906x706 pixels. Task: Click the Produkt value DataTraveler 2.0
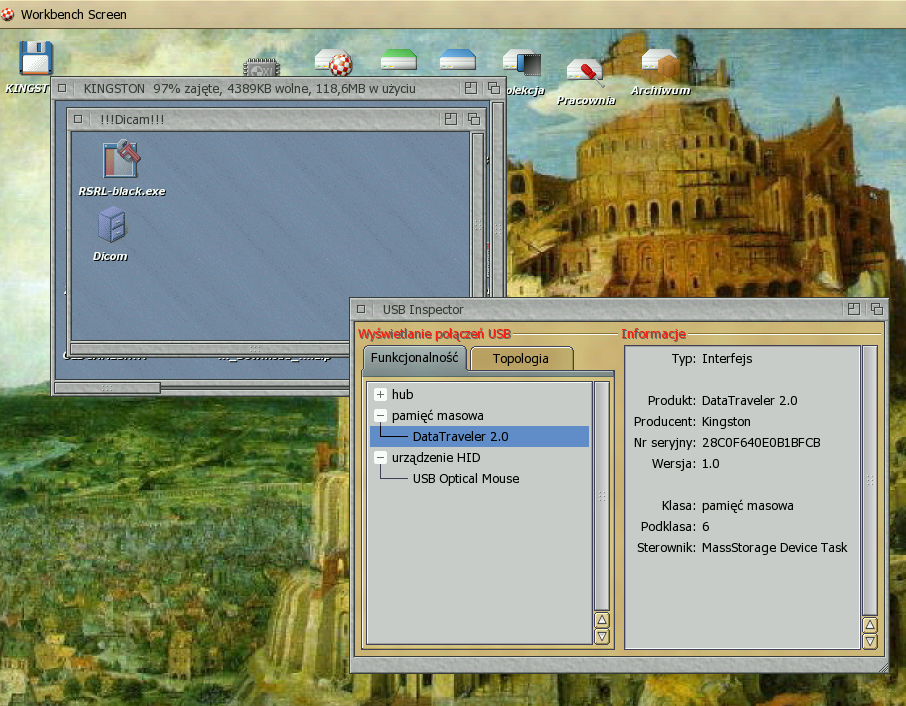click(x=749, y=400)
